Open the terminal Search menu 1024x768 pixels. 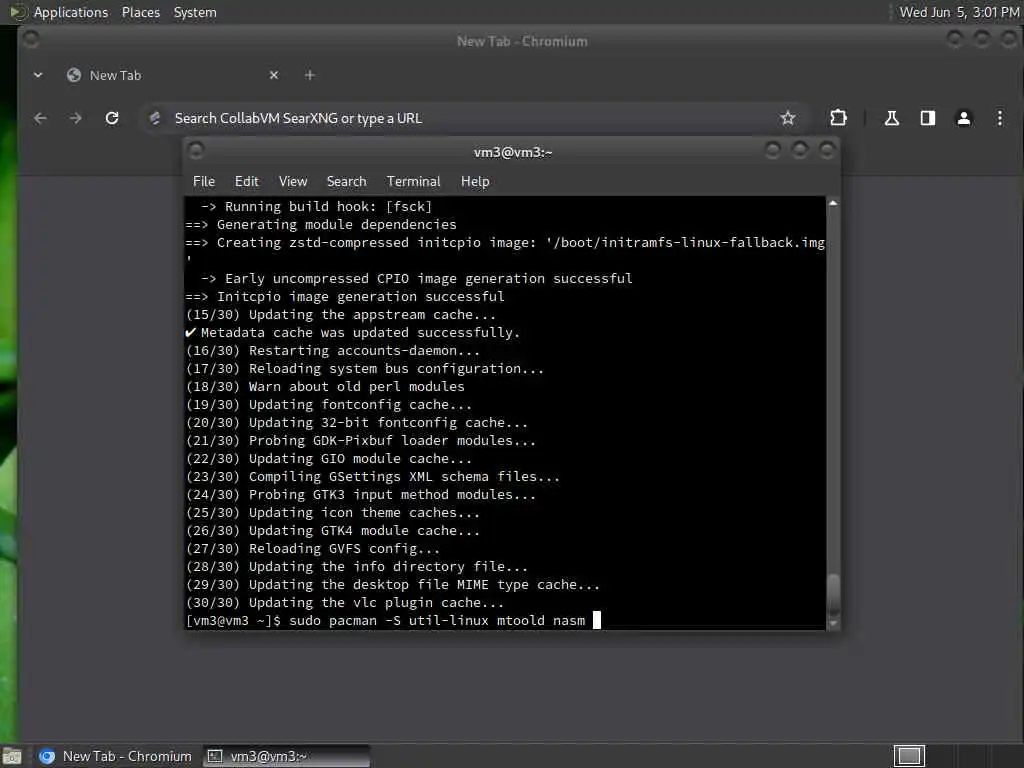(346, 182)
